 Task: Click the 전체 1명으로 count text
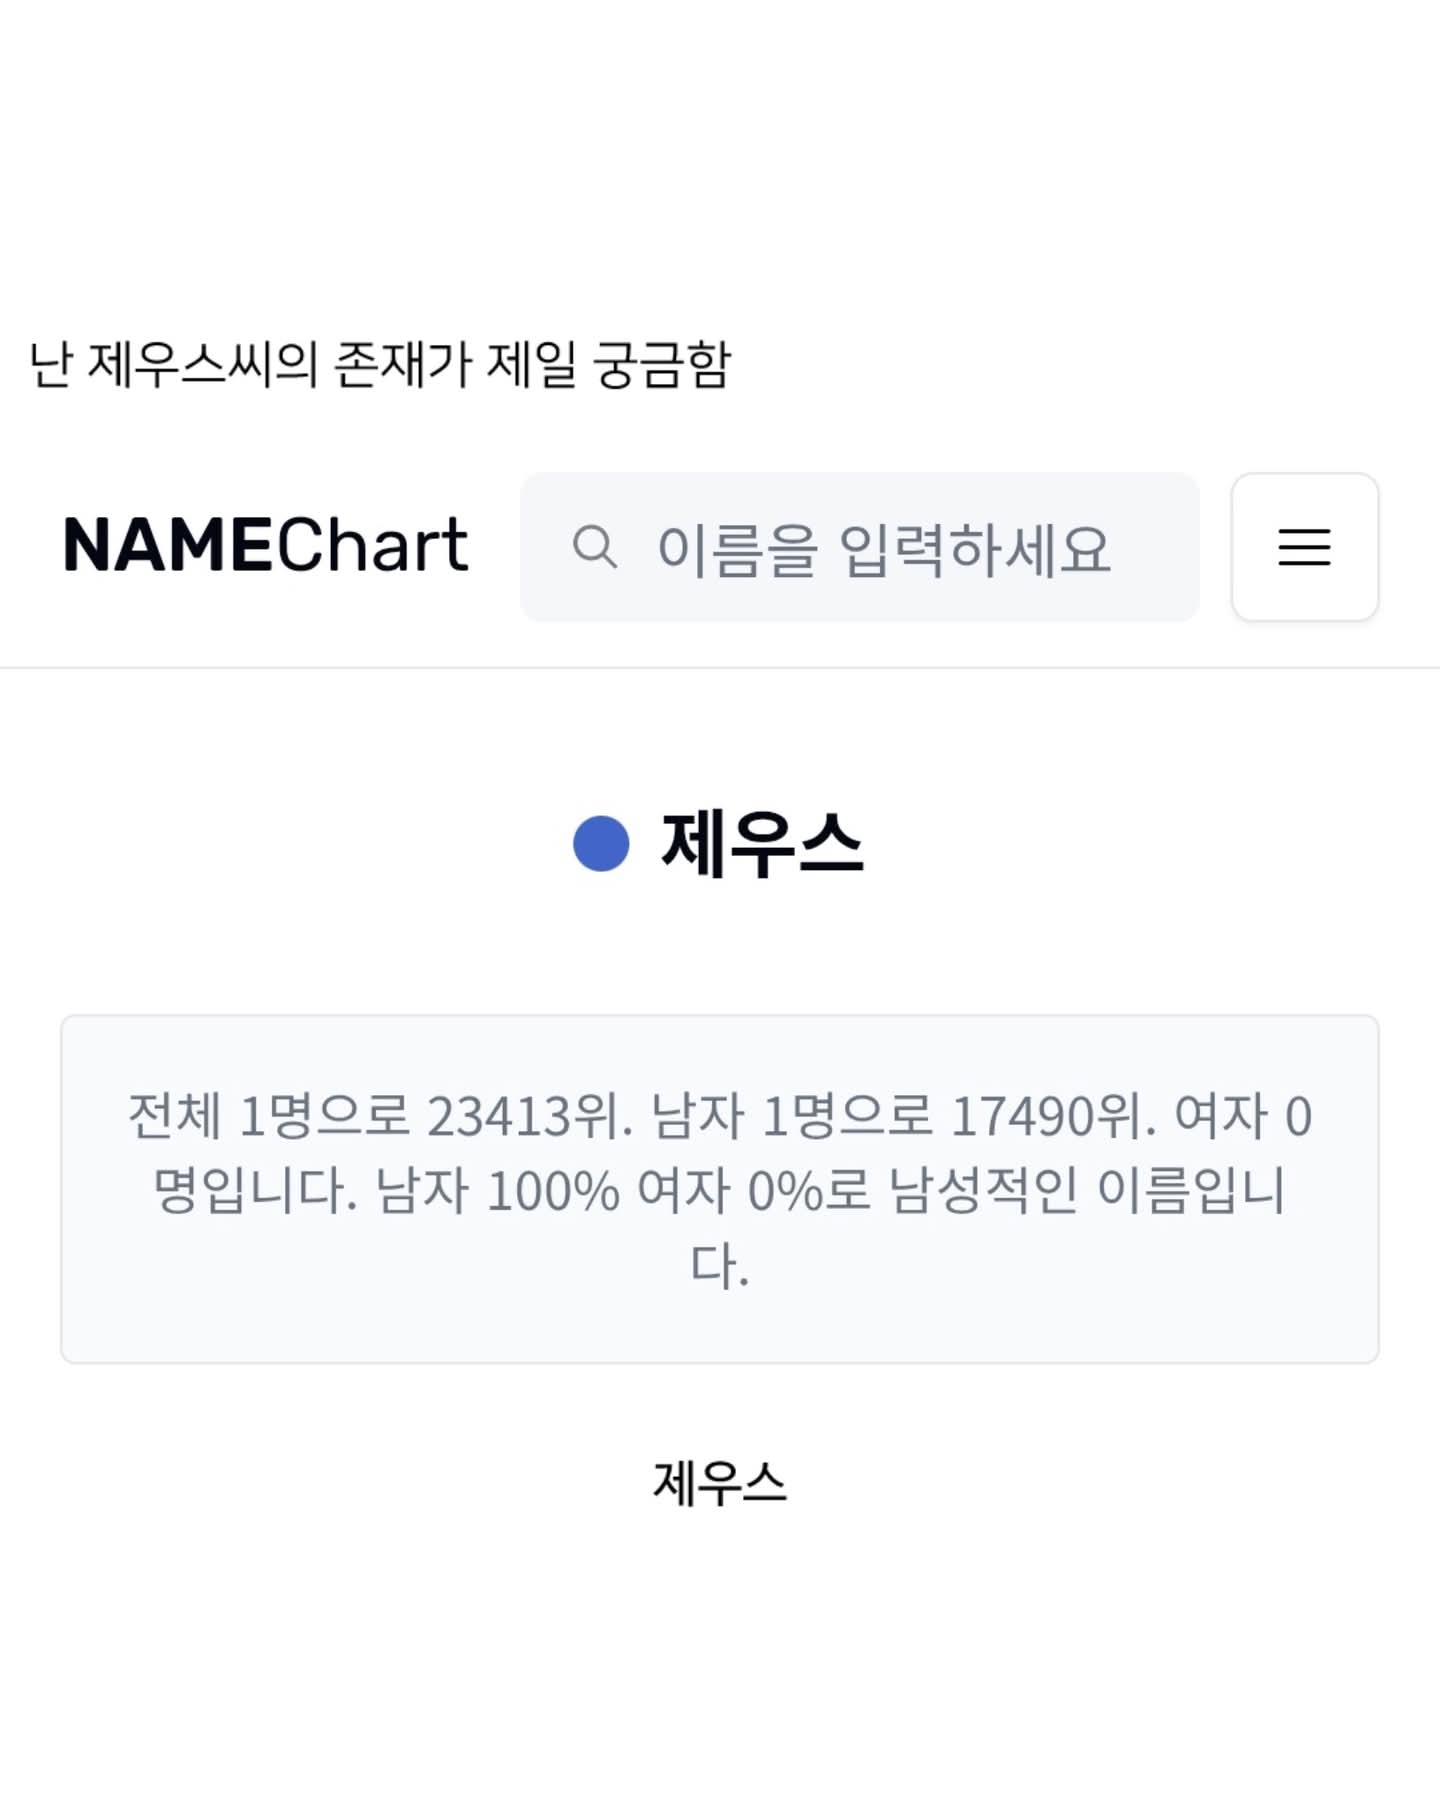tap(269, 1116)
